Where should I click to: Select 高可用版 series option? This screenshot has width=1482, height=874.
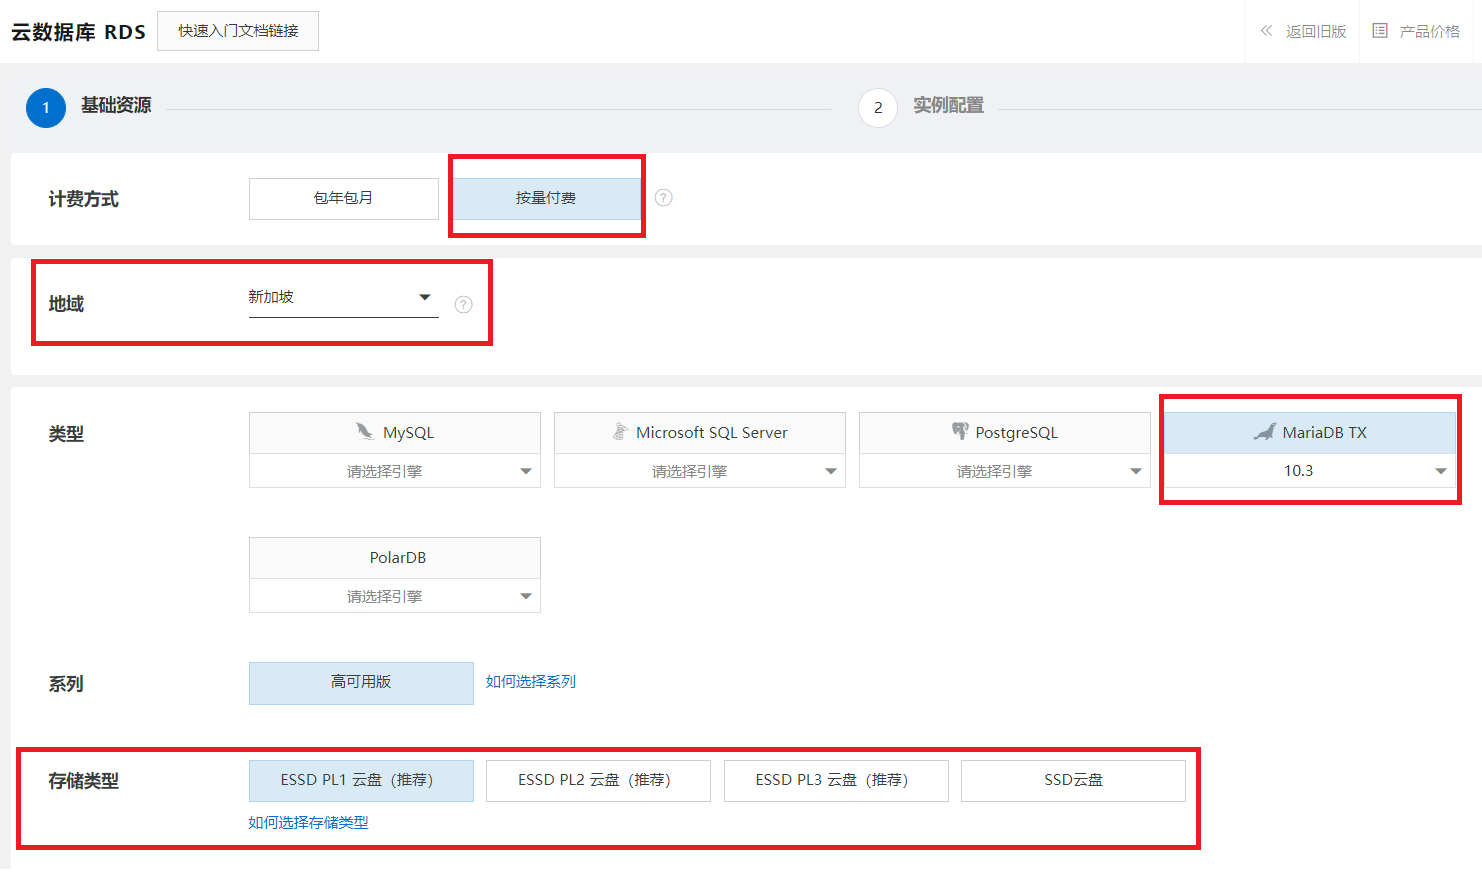pyautogui.click(x=361, y=683)
